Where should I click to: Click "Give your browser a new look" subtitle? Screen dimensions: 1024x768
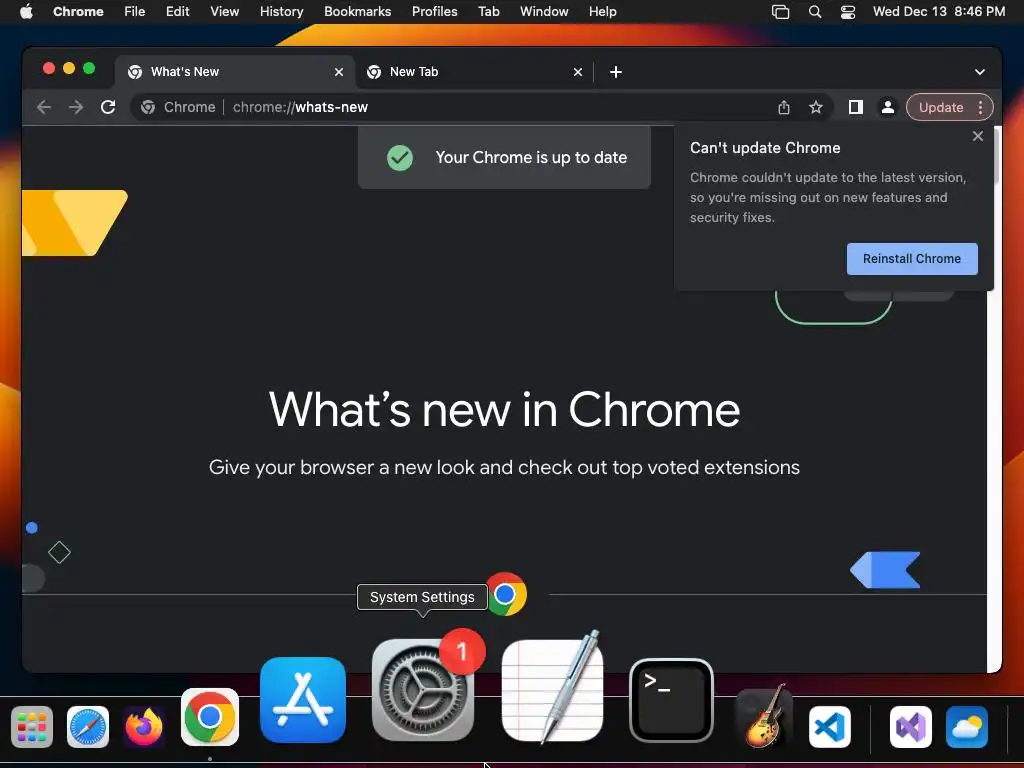[504, 468]
